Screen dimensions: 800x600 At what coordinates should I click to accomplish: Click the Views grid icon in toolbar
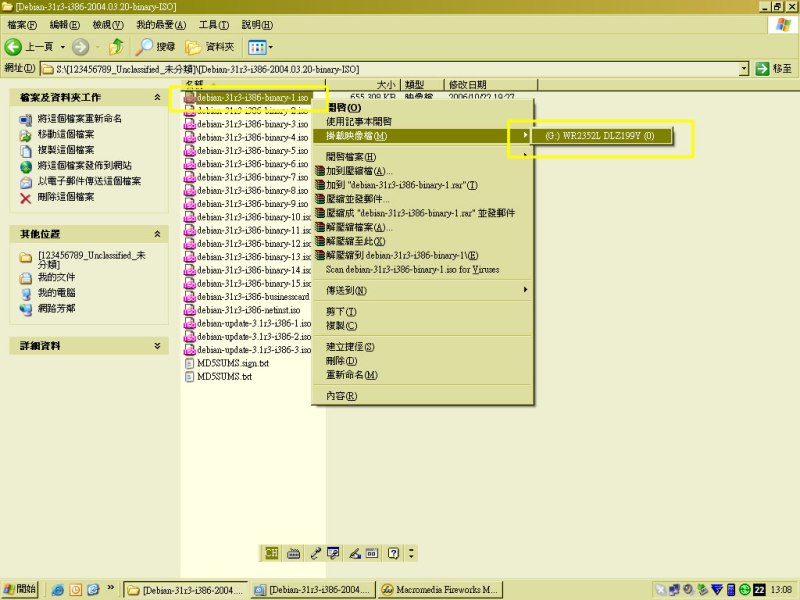click(x=257, y=47)
